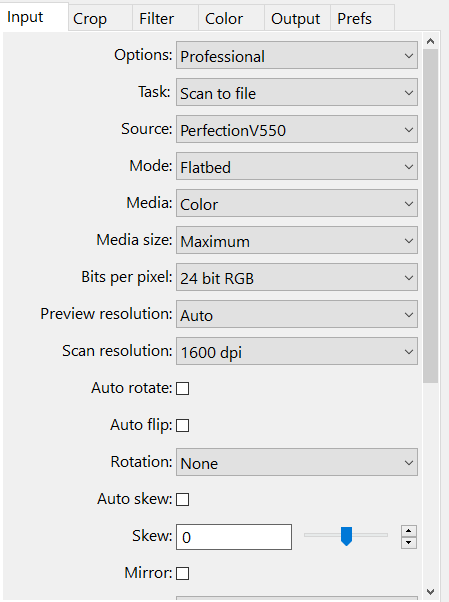
Task: Toggle the Auto skew checkbox
Action: point(182,499)
